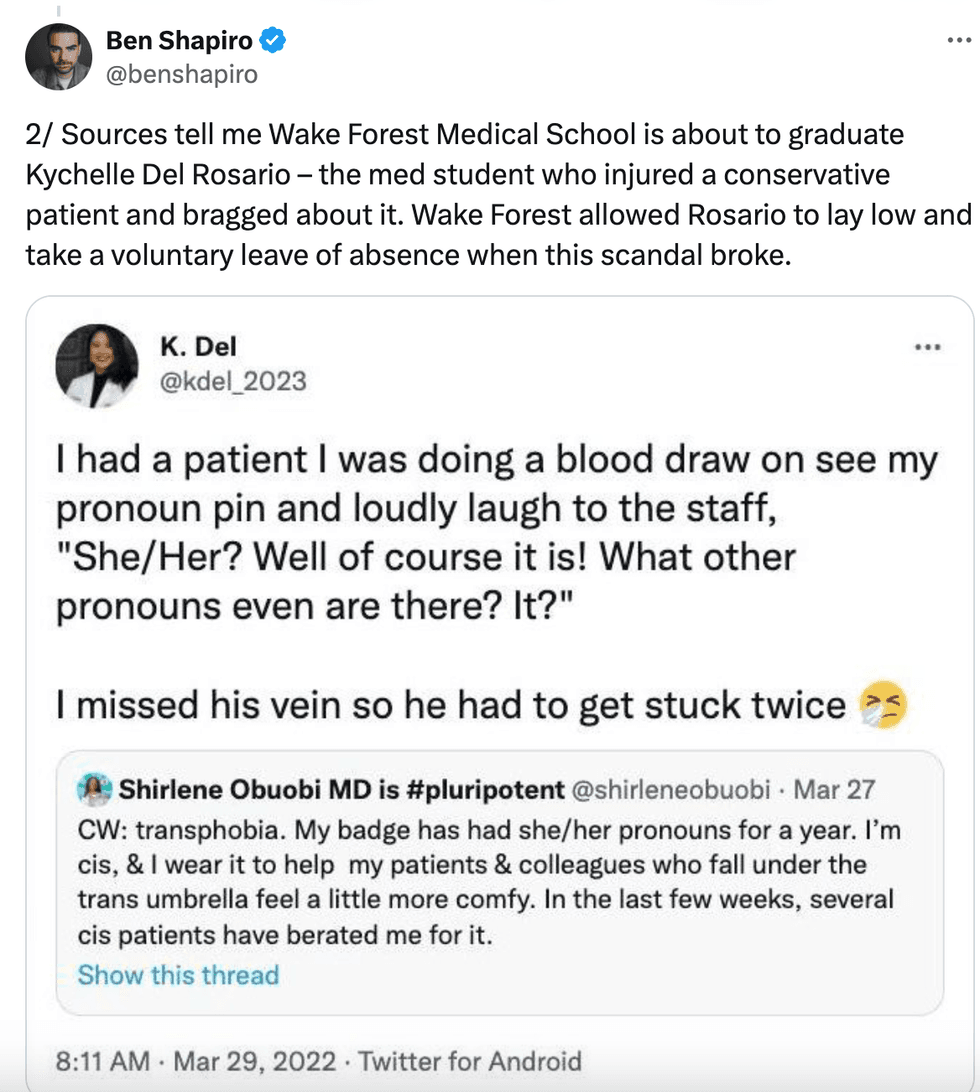The image size is (980, 1092).
Task: Open the quoted tweet's three-dot menu
Action: (x=928, y=347)
